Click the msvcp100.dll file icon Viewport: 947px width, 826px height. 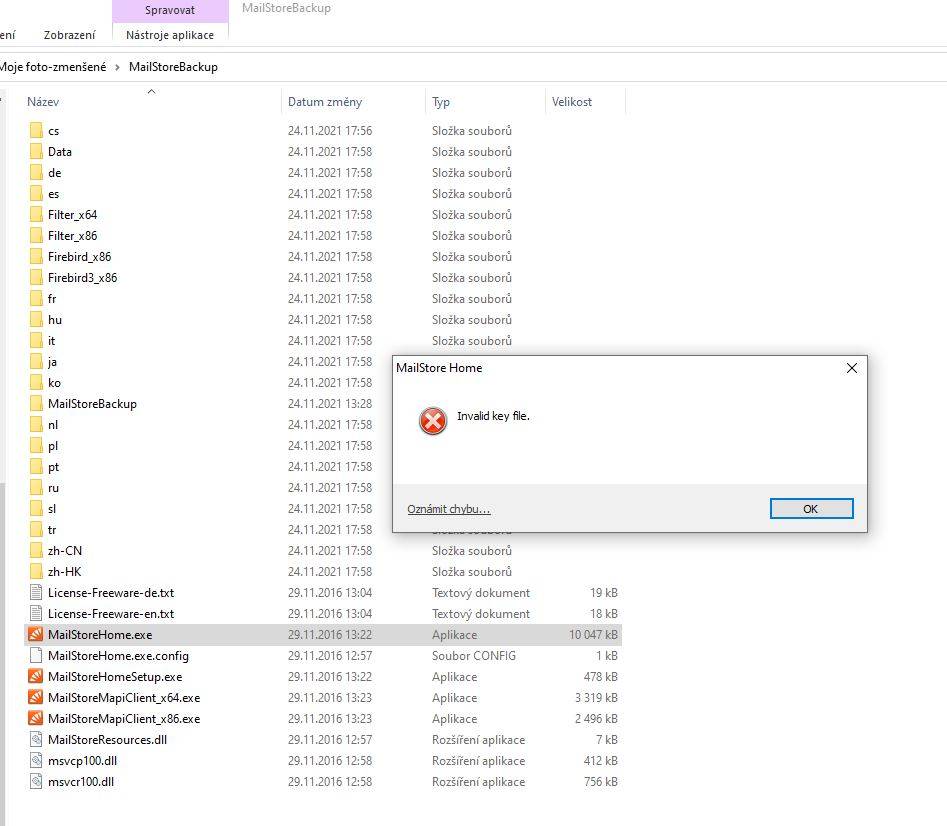36,761
